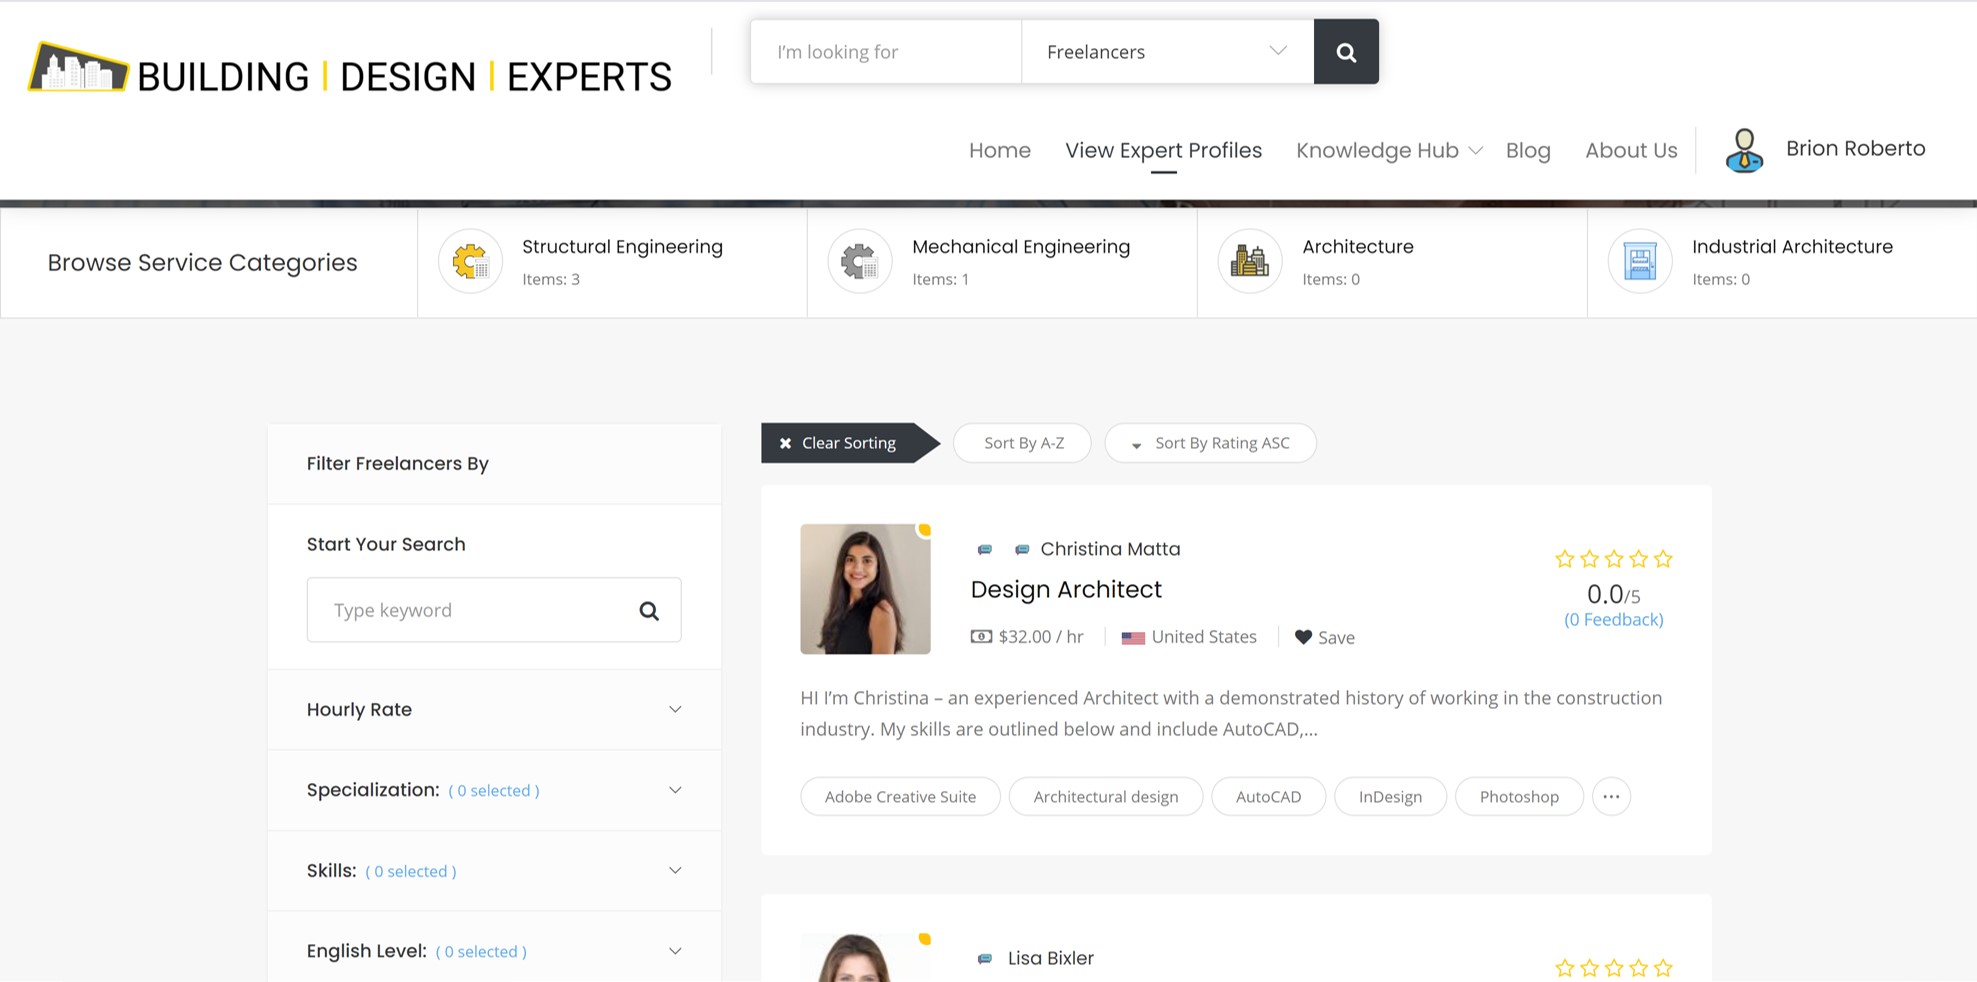Go to Home menu item

1000,150
